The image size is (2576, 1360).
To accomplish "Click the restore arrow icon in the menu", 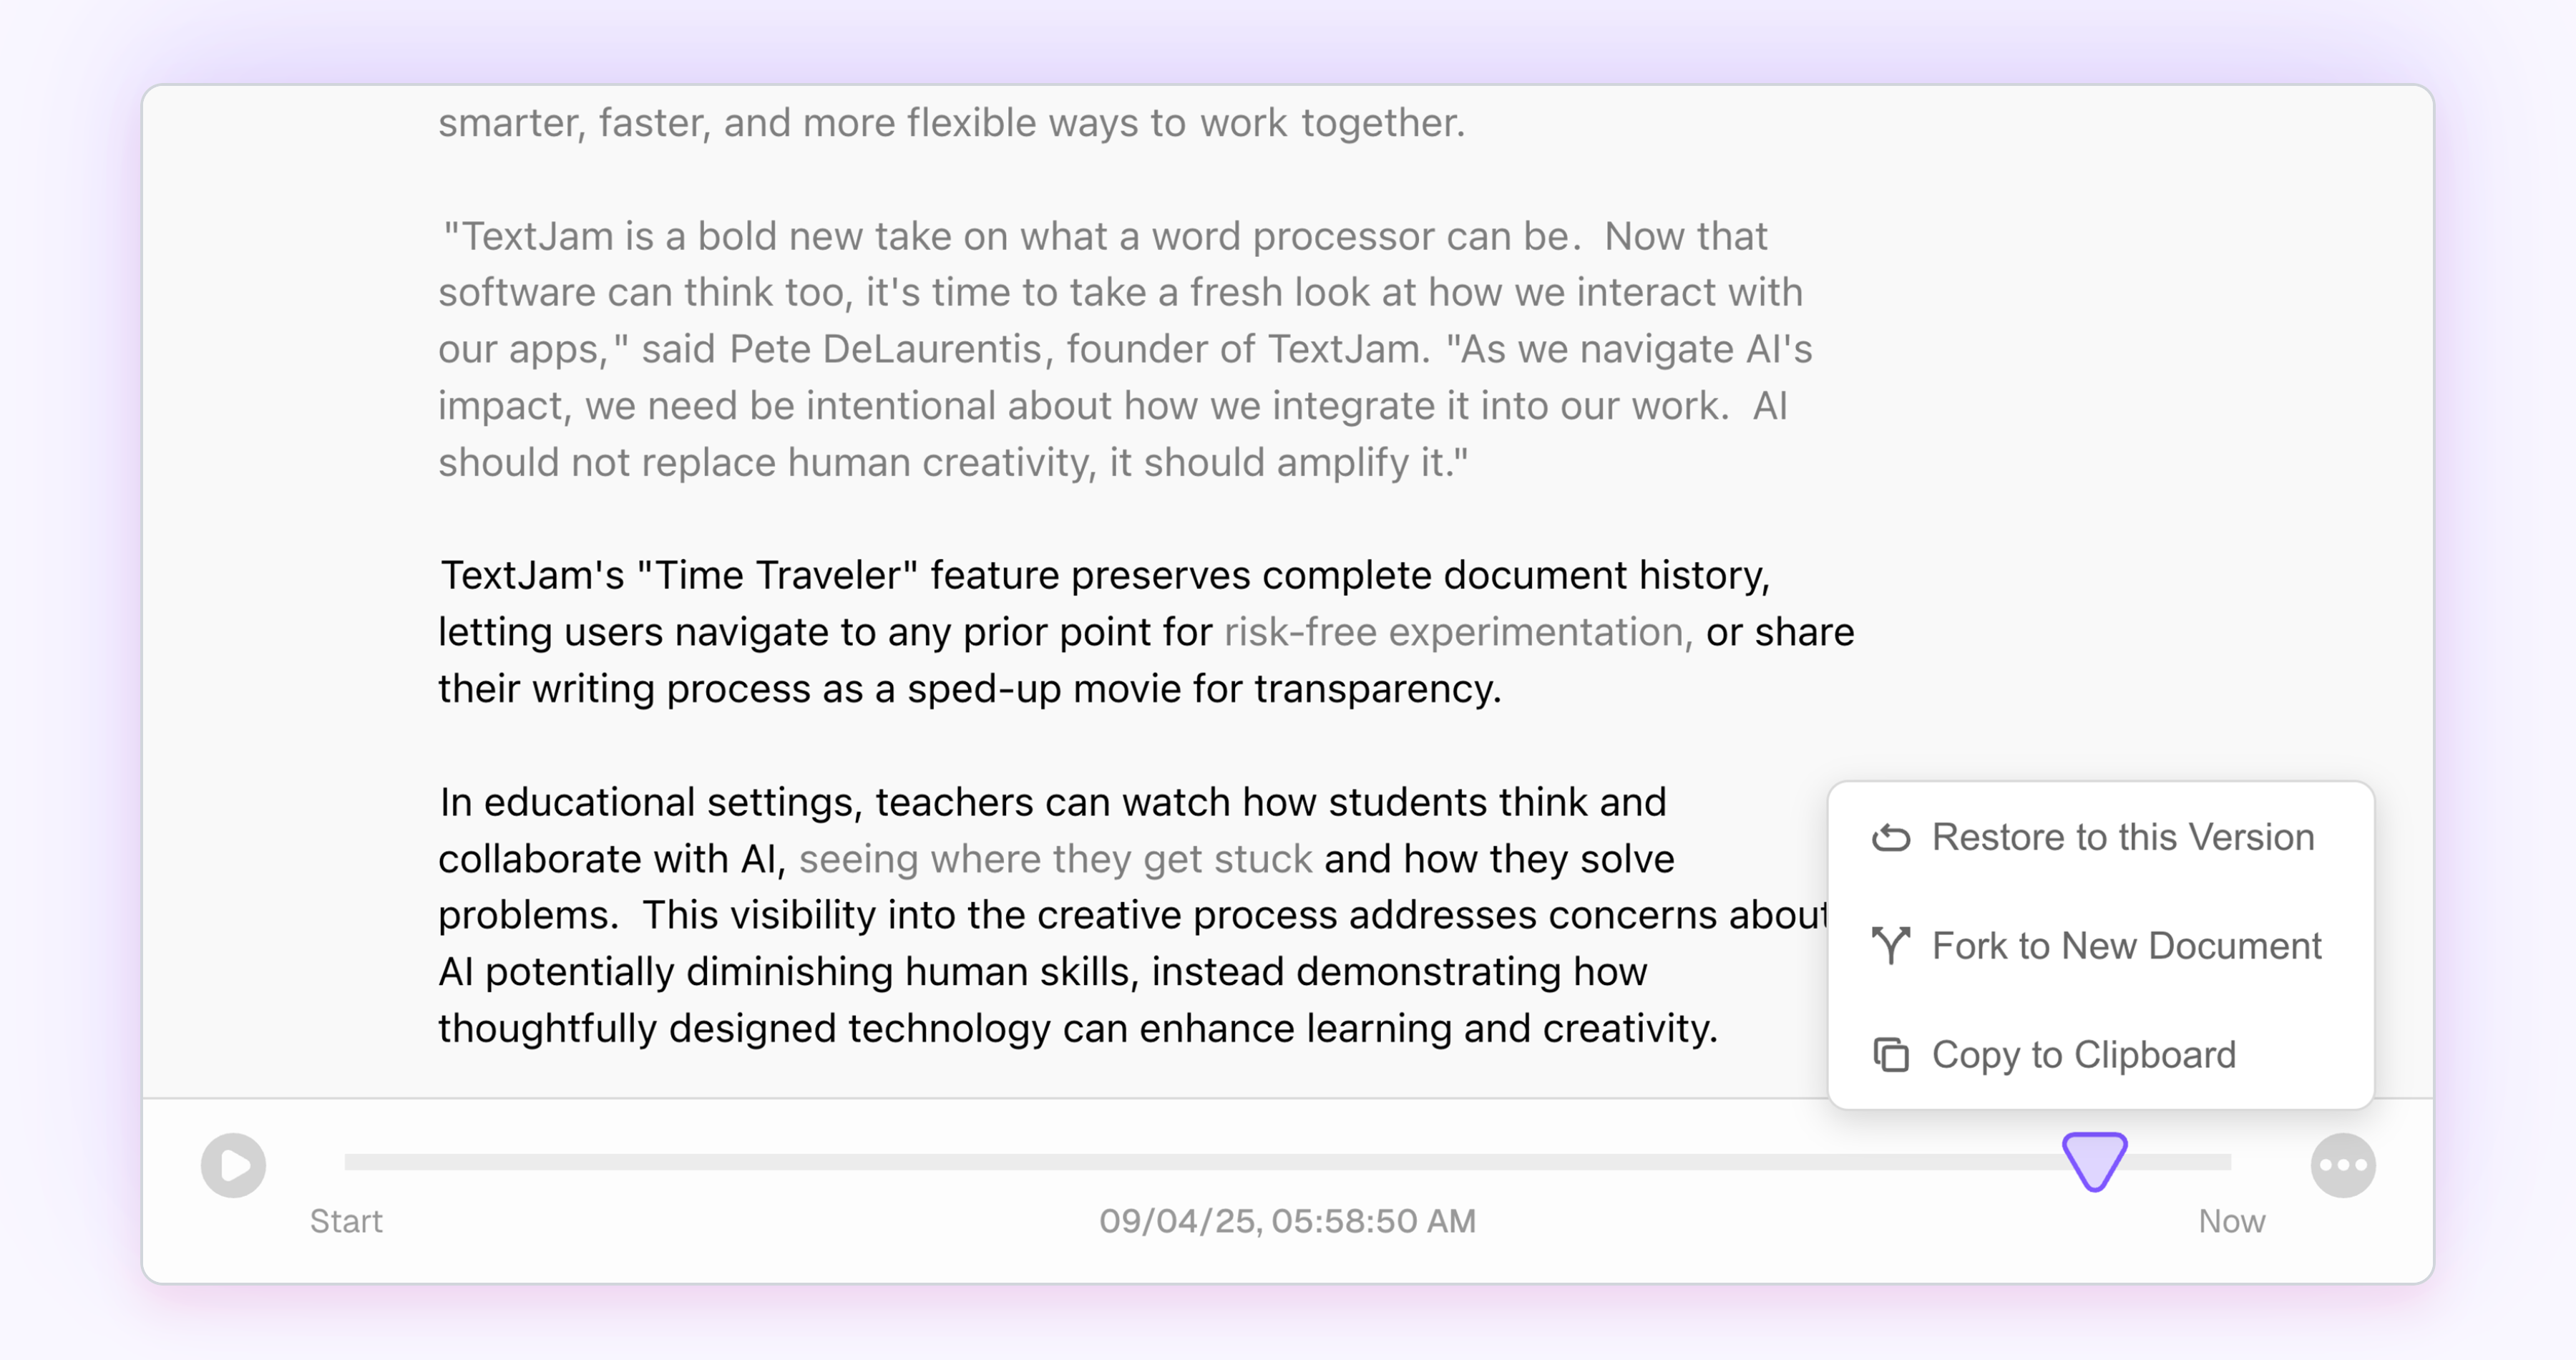I will (1890, 837).
